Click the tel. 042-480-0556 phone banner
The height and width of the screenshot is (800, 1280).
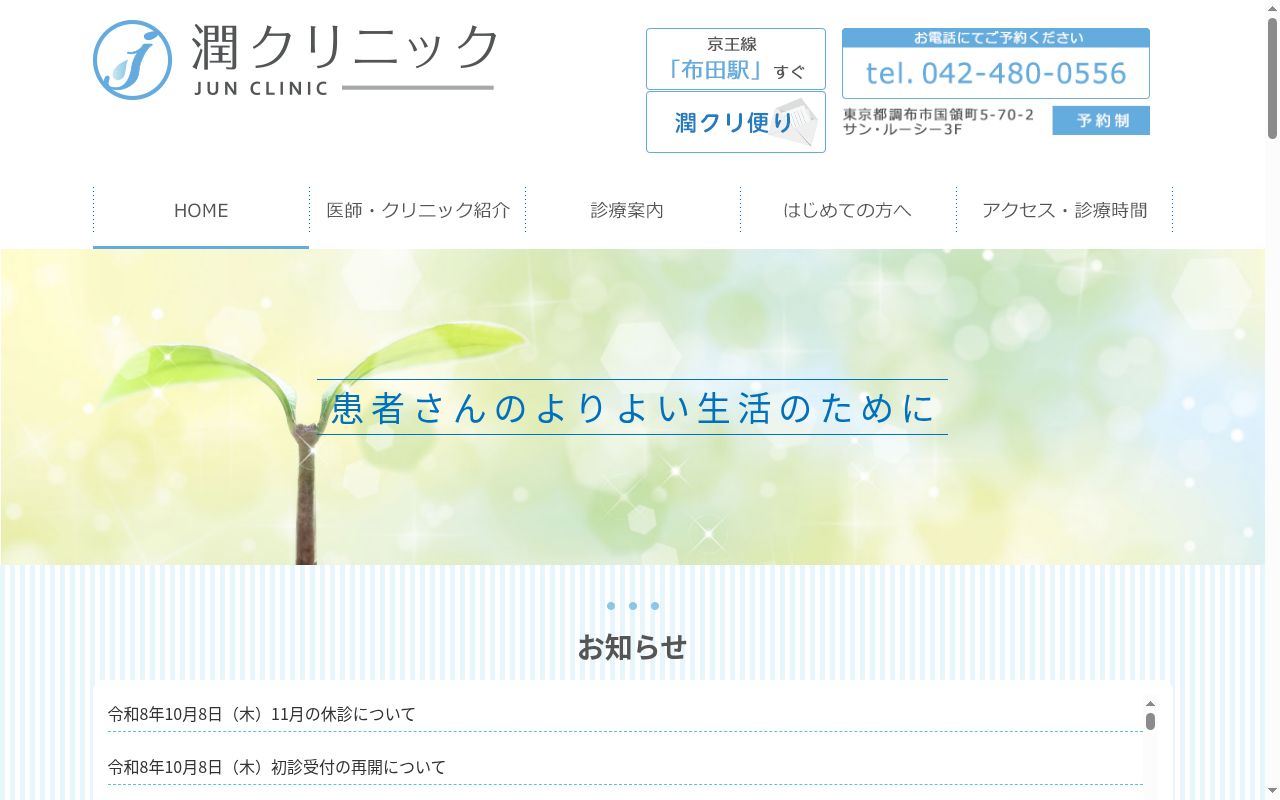point(996,73)
